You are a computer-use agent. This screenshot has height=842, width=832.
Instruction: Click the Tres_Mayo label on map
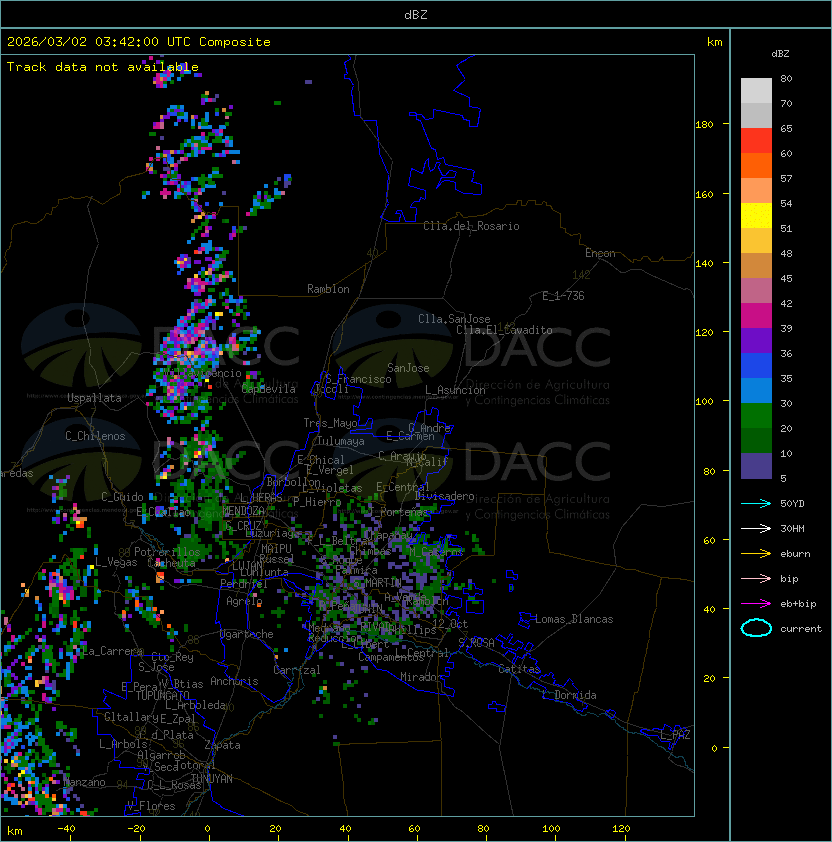(x=330, y=423)
